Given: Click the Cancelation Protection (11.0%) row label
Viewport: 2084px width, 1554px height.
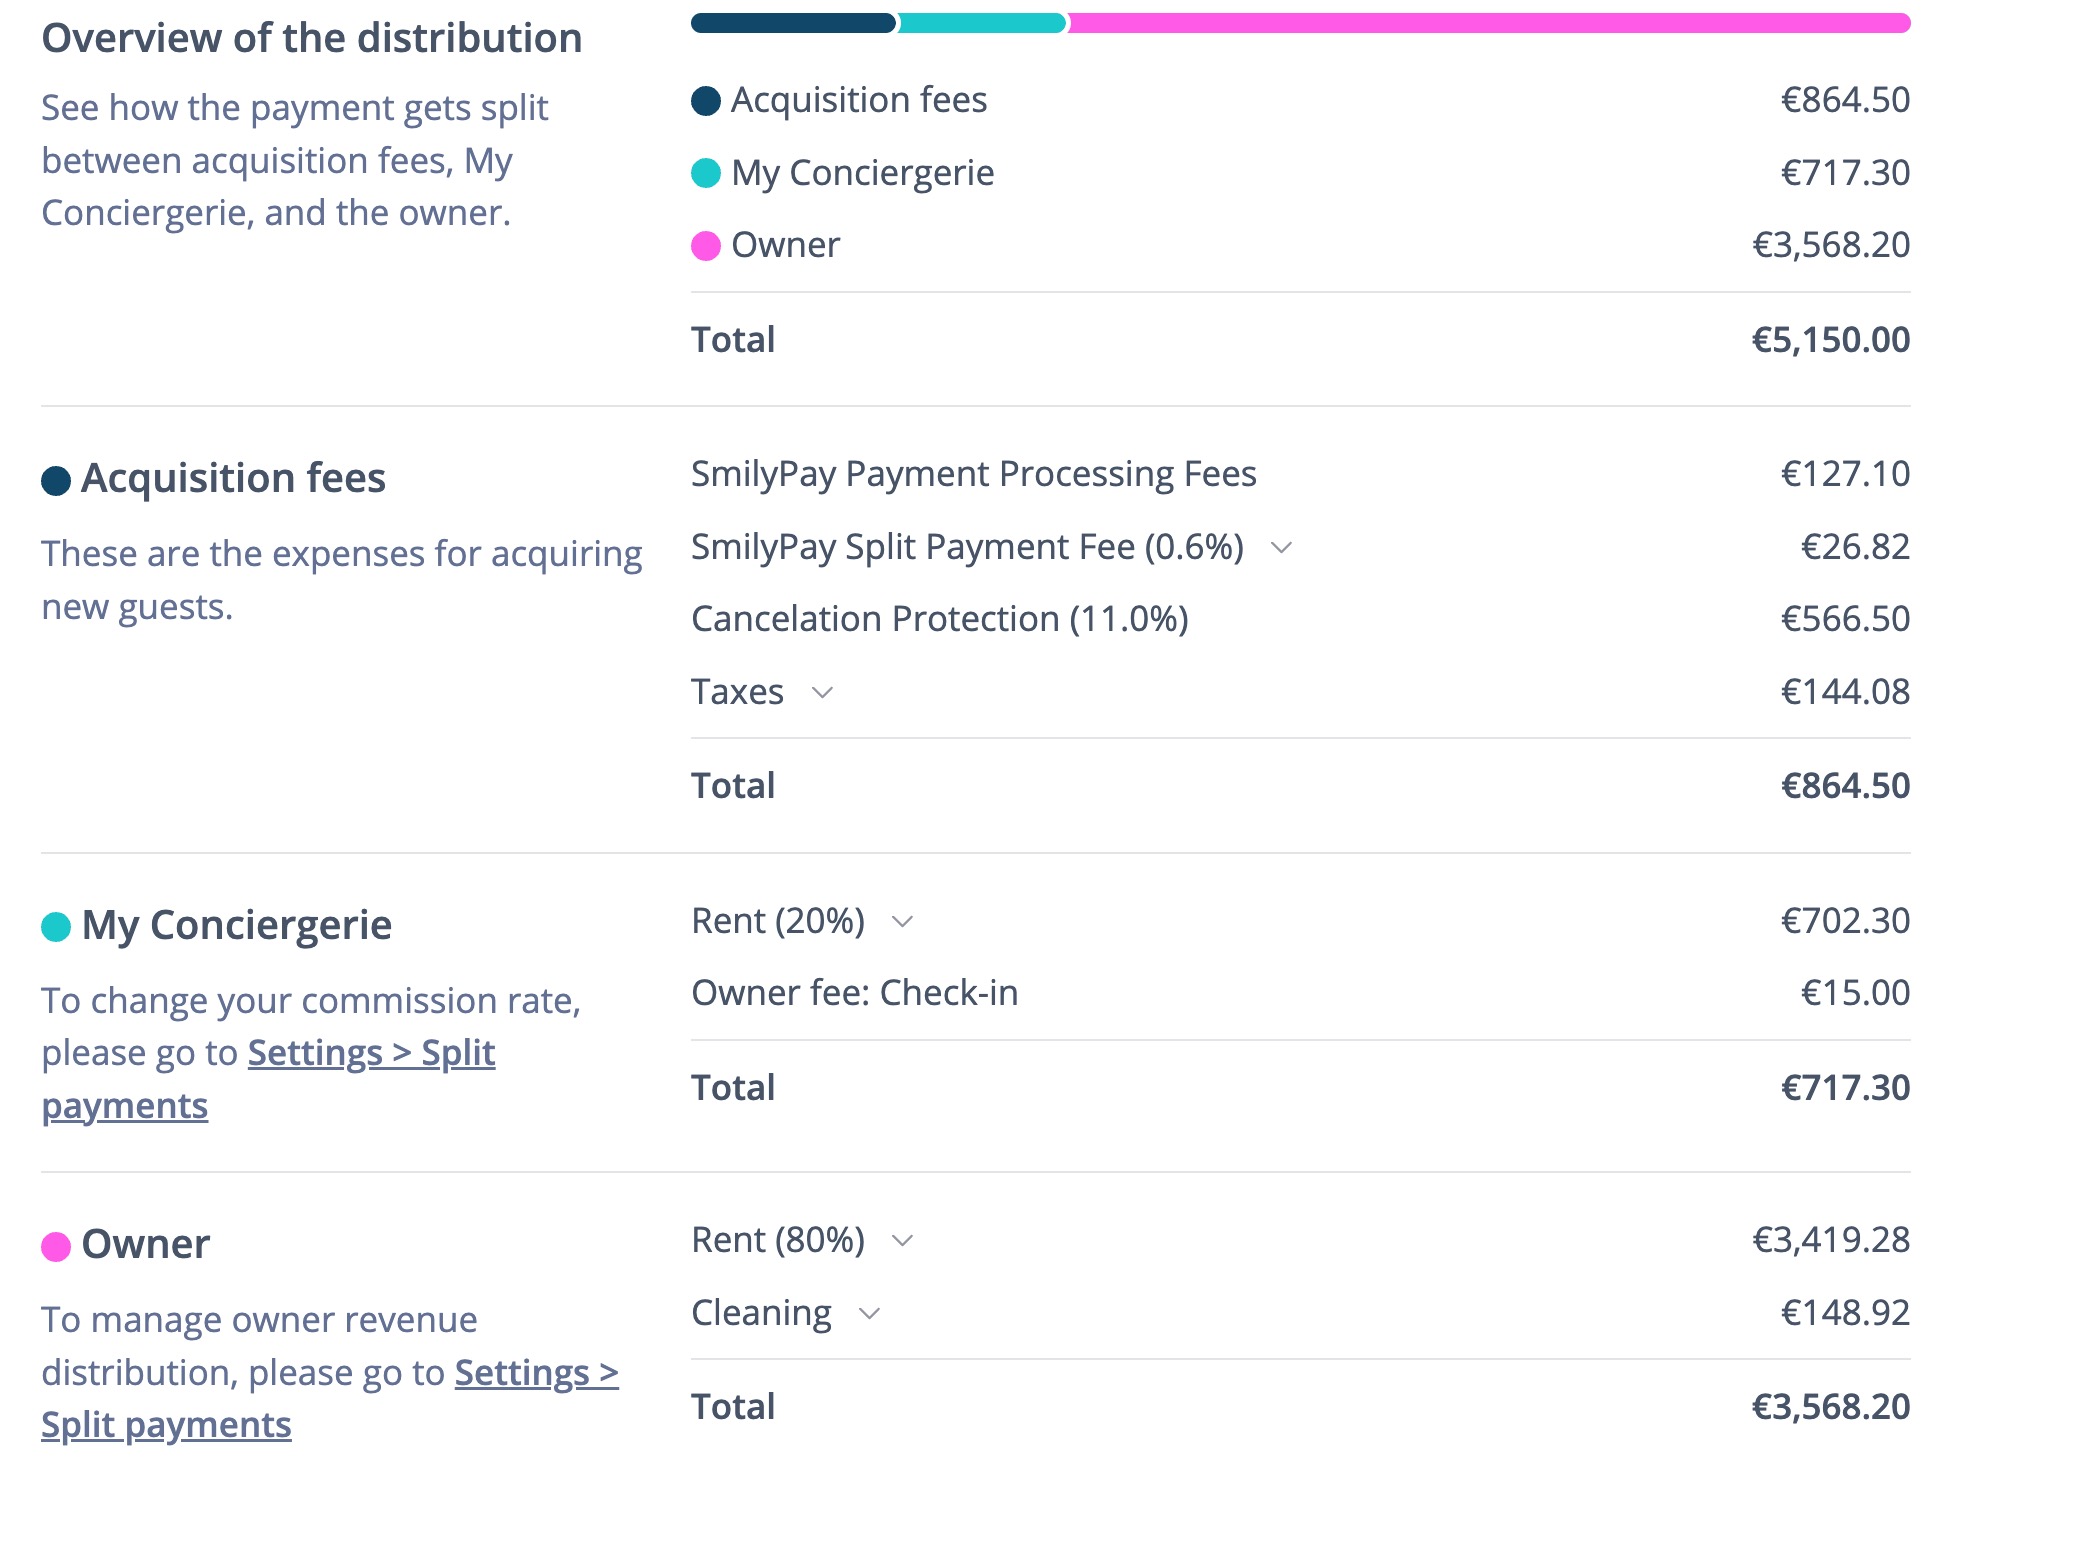Looking at the screenshot, I should click(x=939, y=620).
